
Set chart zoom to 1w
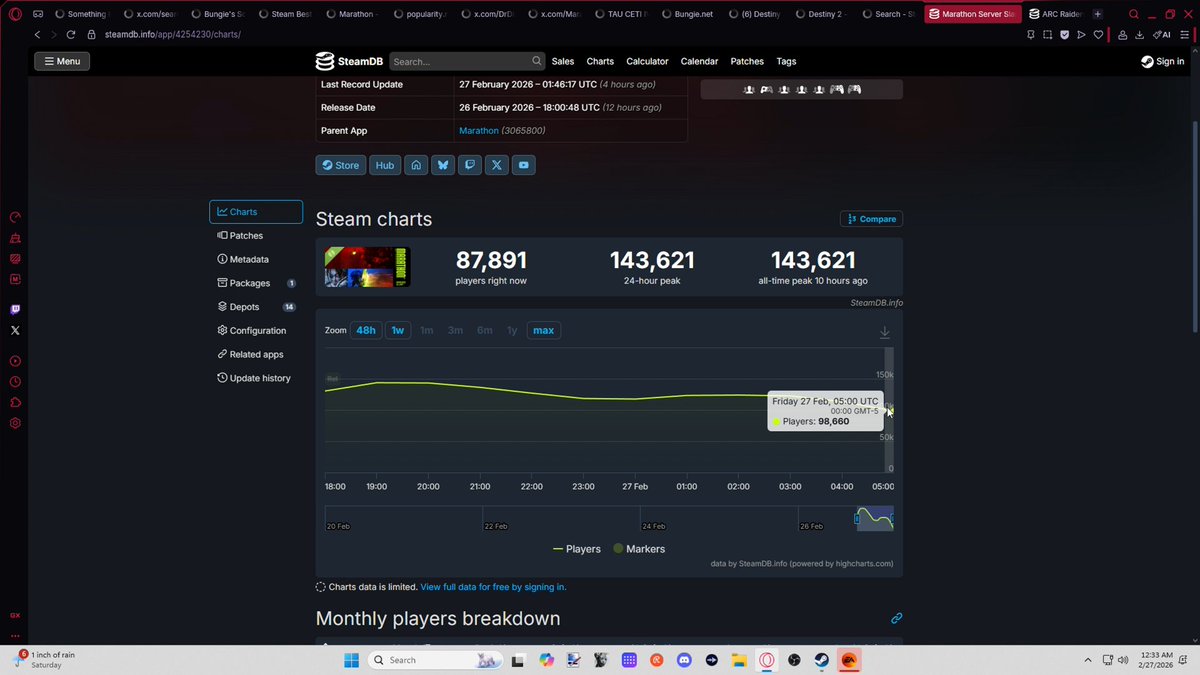click(398, 330)
